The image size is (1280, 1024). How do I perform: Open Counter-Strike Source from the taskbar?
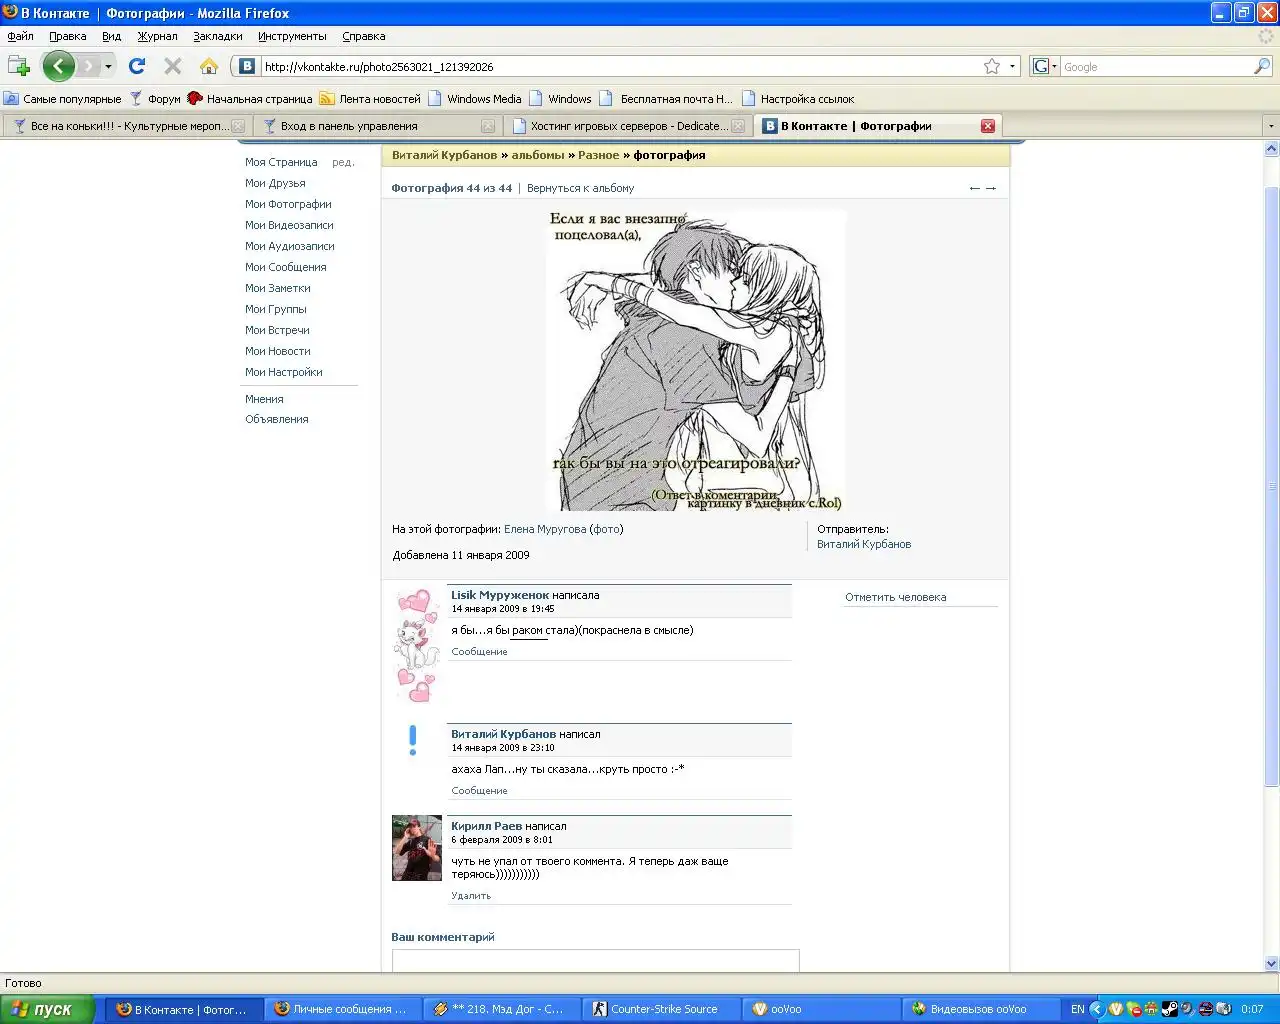(663, 1009)
